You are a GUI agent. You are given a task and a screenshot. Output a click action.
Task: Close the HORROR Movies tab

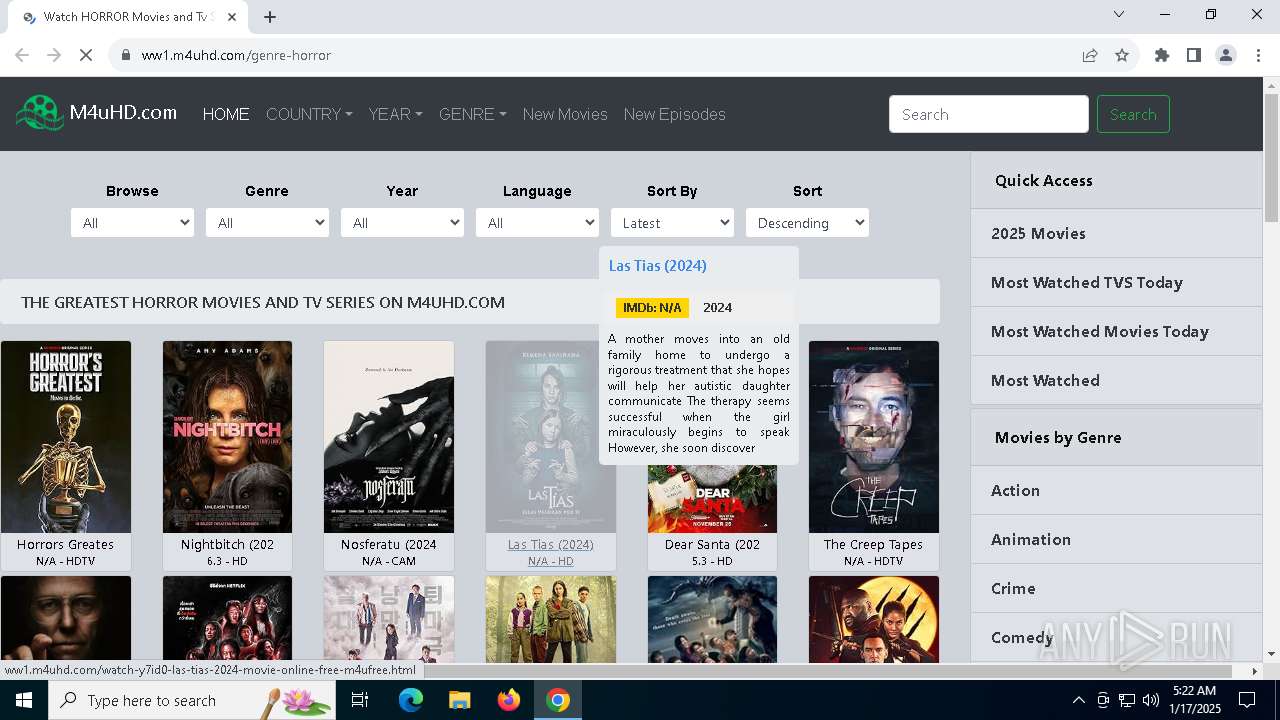[x=233, y=17]
